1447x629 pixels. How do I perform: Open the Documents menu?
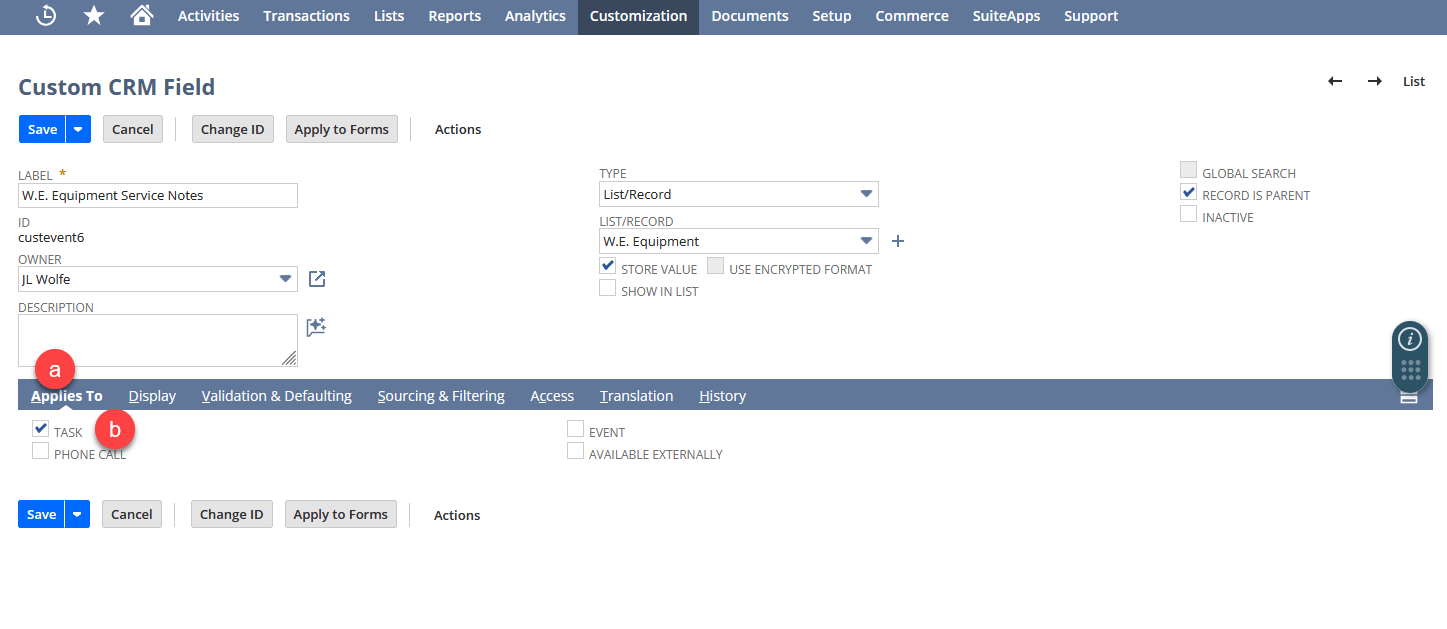(x=750, y=16)
